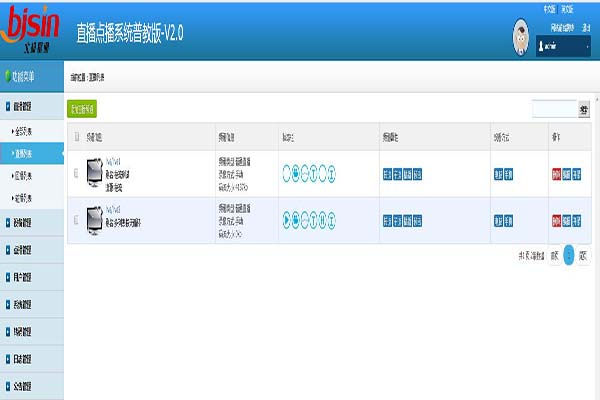This screenshot has width=600, height=400.
Task: Tick the checkbox of the first channel row
Action: tap(76, 173)
